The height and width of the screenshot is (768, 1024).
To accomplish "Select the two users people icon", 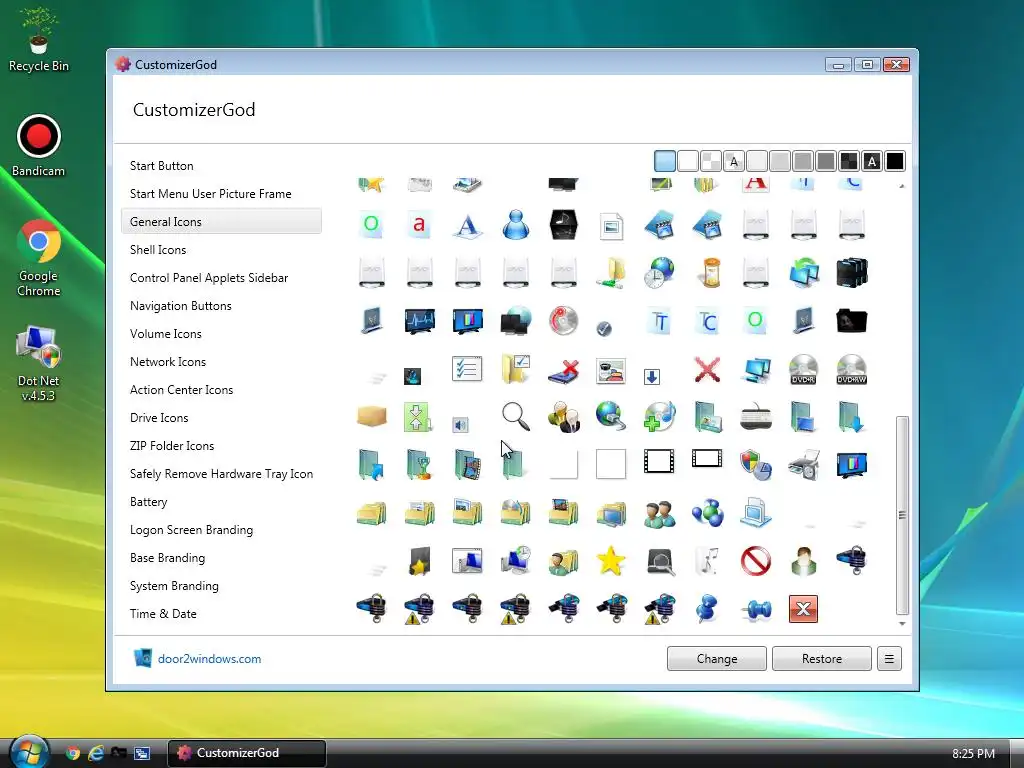I will click(659, 513).
